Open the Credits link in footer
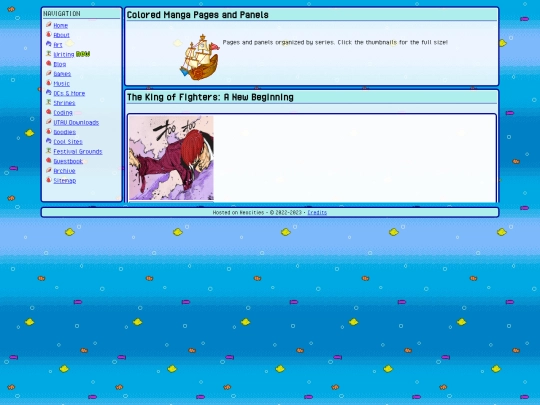 pos(317,212)
